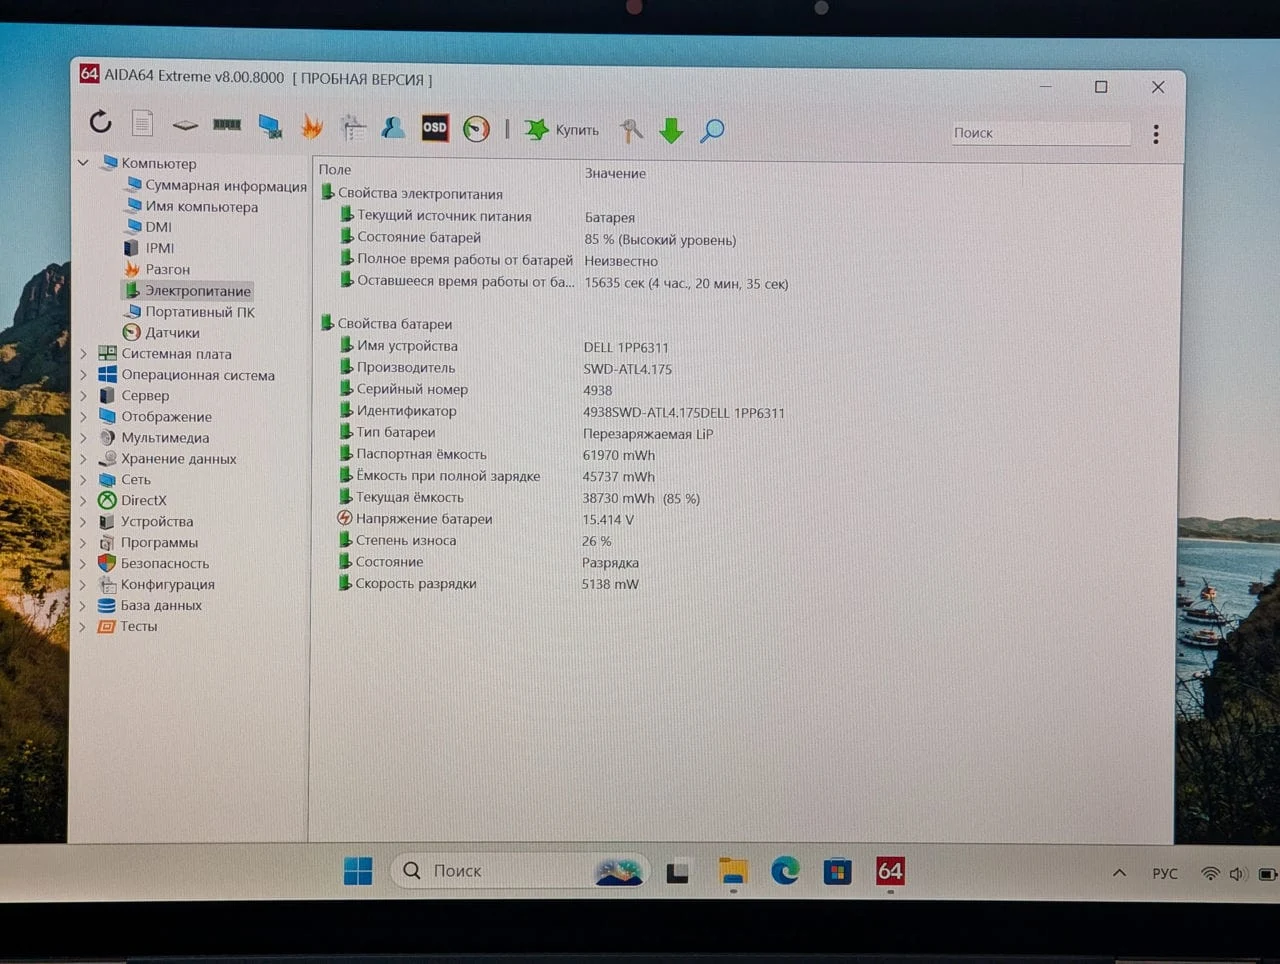Screen dimensions: 1280x964
Task: Click the Купить button label
Action: point(577,130)
